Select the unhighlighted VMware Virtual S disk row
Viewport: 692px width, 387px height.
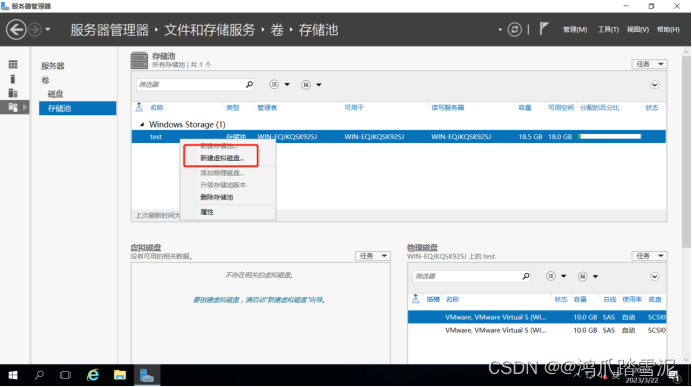click(537, 331)
